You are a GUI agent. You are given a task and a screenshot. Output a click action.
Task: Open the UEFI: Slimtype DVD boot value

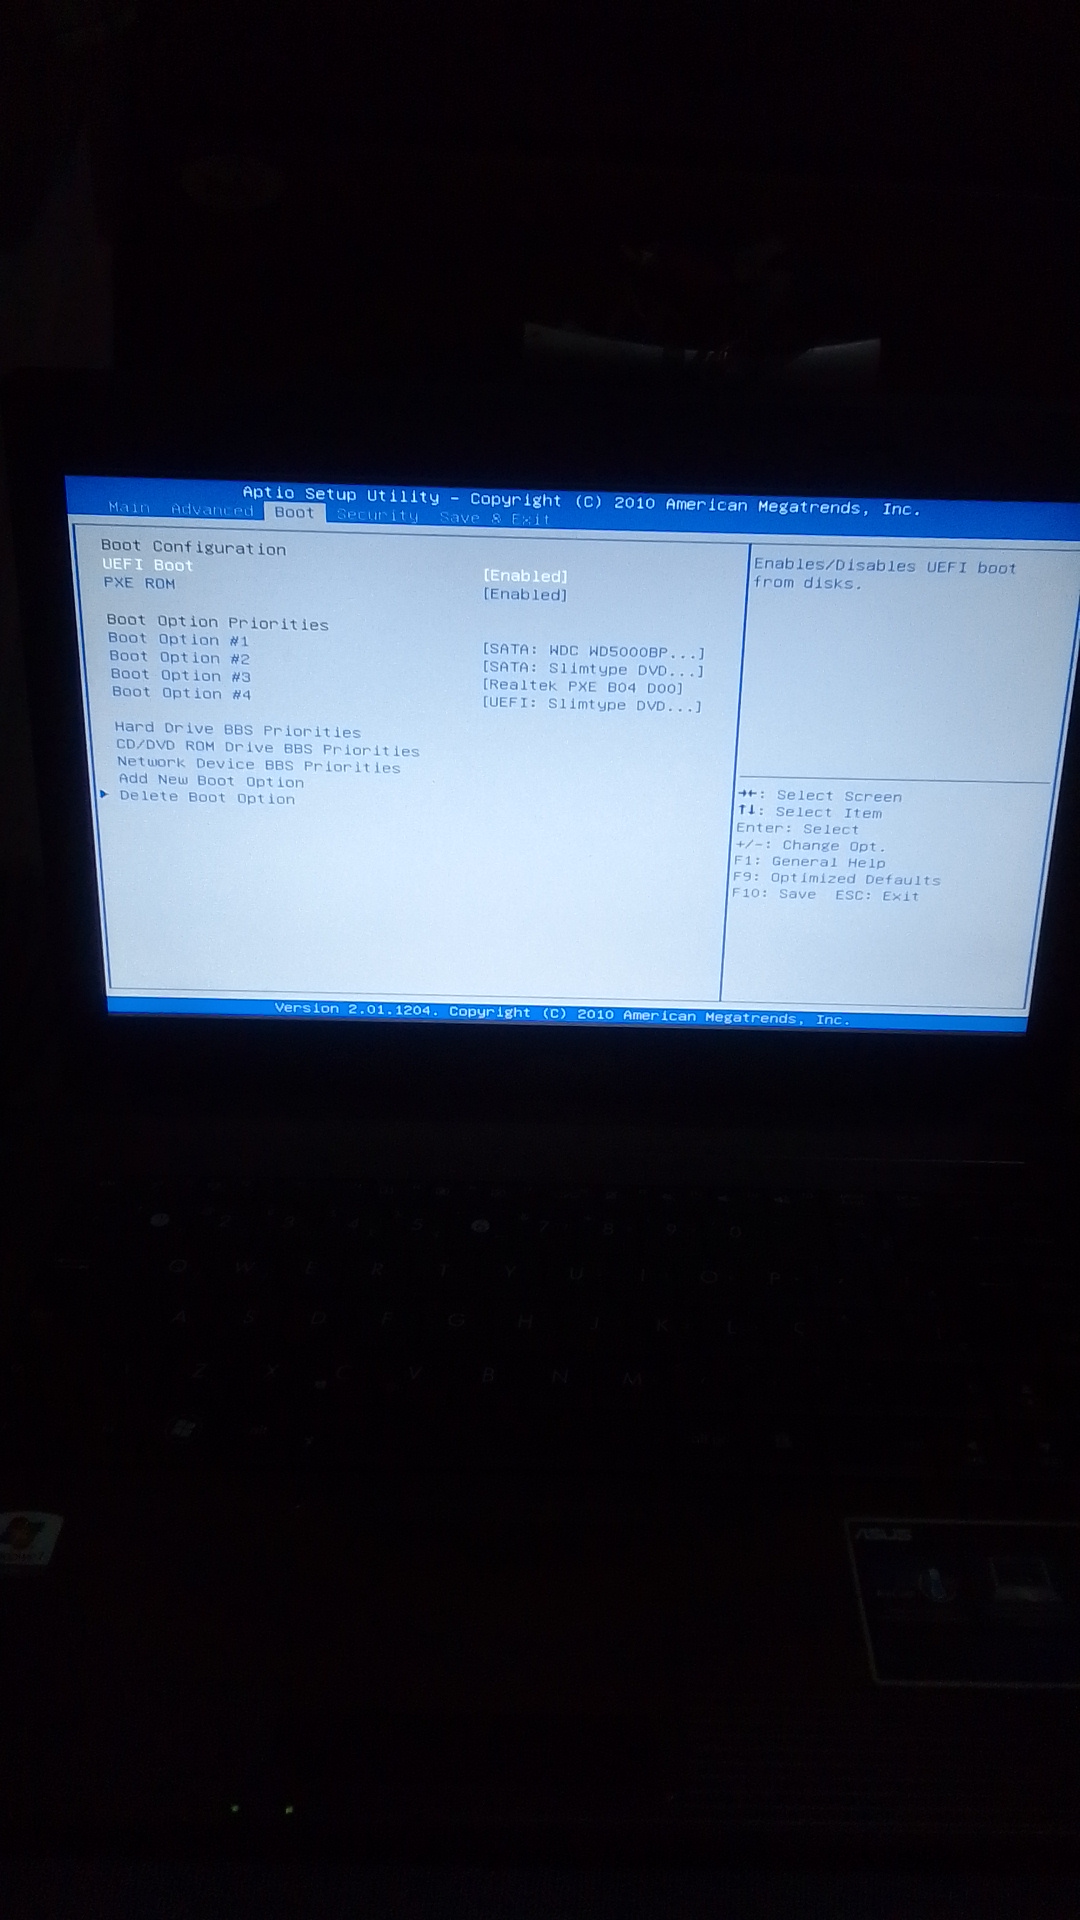tap(592, 704)
